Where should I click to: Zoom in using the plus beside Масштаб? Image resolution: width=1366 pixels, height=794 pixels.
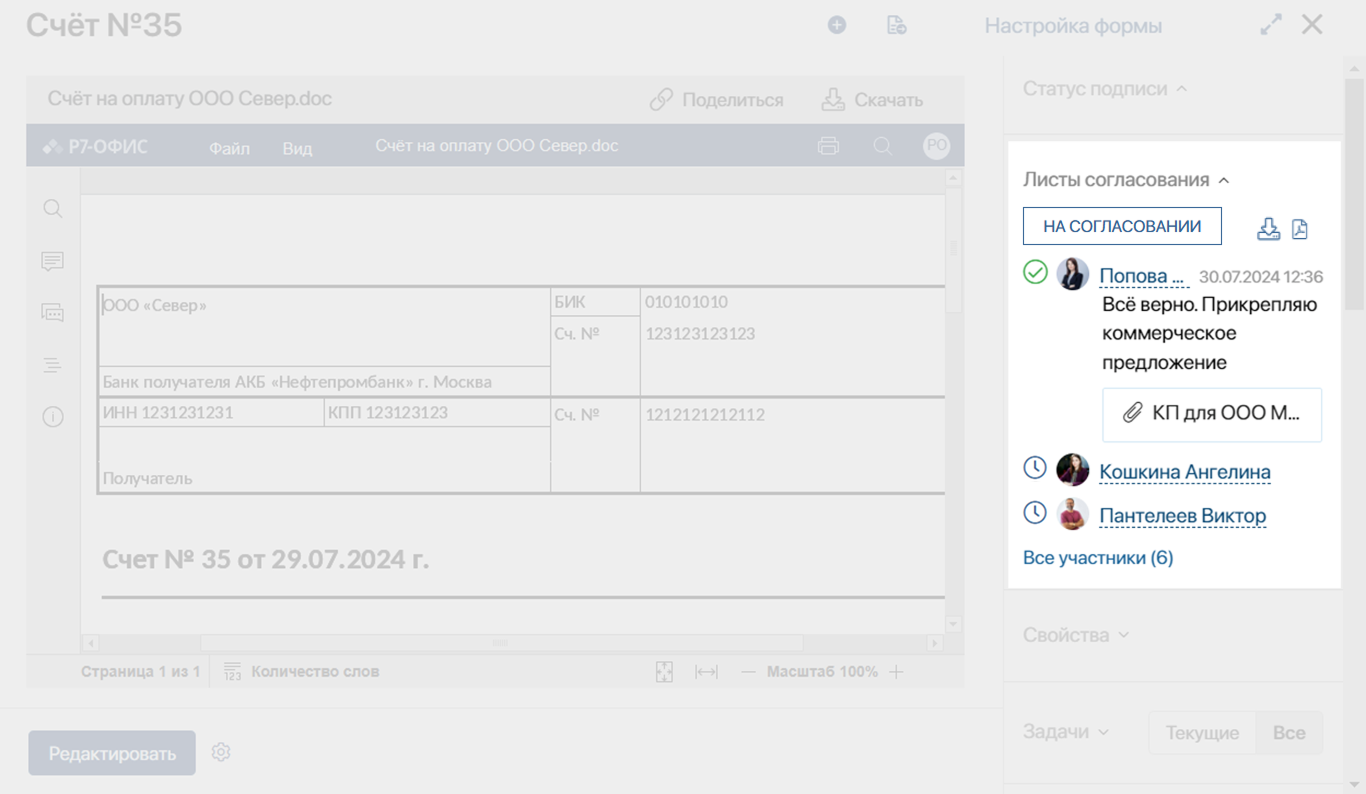[896, 672]
